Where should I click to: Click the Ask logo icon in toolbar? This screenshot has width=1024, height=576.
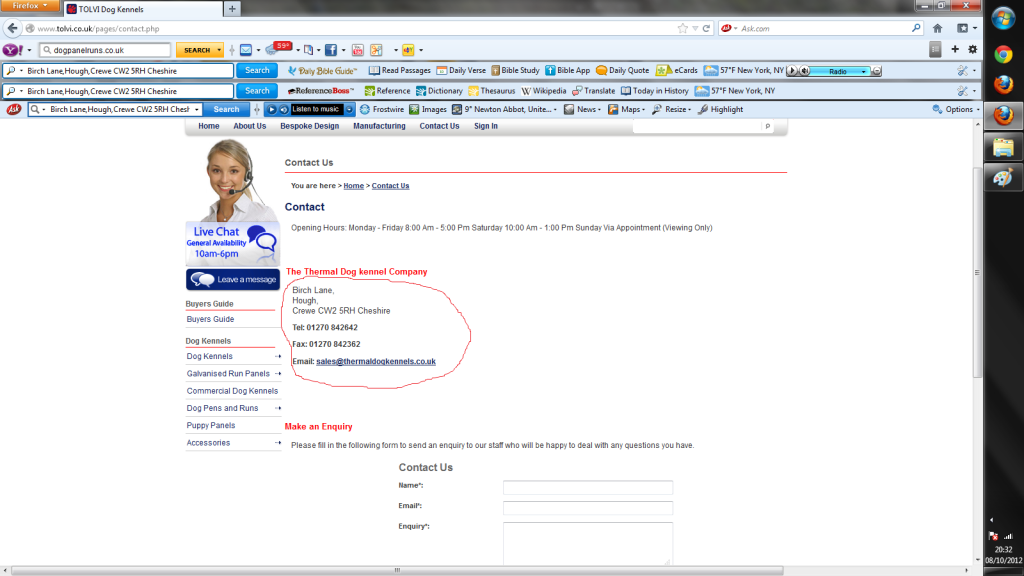[x=14, y=109]
